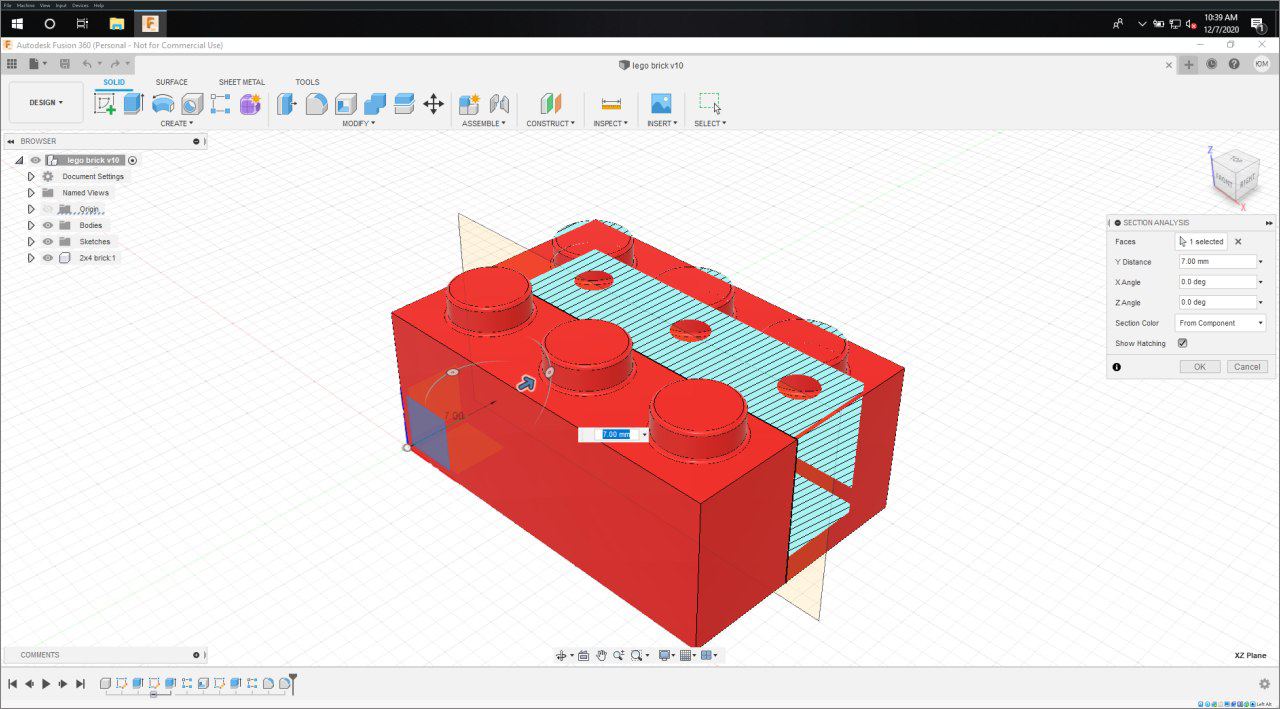Viewport: 1280px width, 709px height.
Task: Select the Joint tool in Assemble
Action: [498, 104]
